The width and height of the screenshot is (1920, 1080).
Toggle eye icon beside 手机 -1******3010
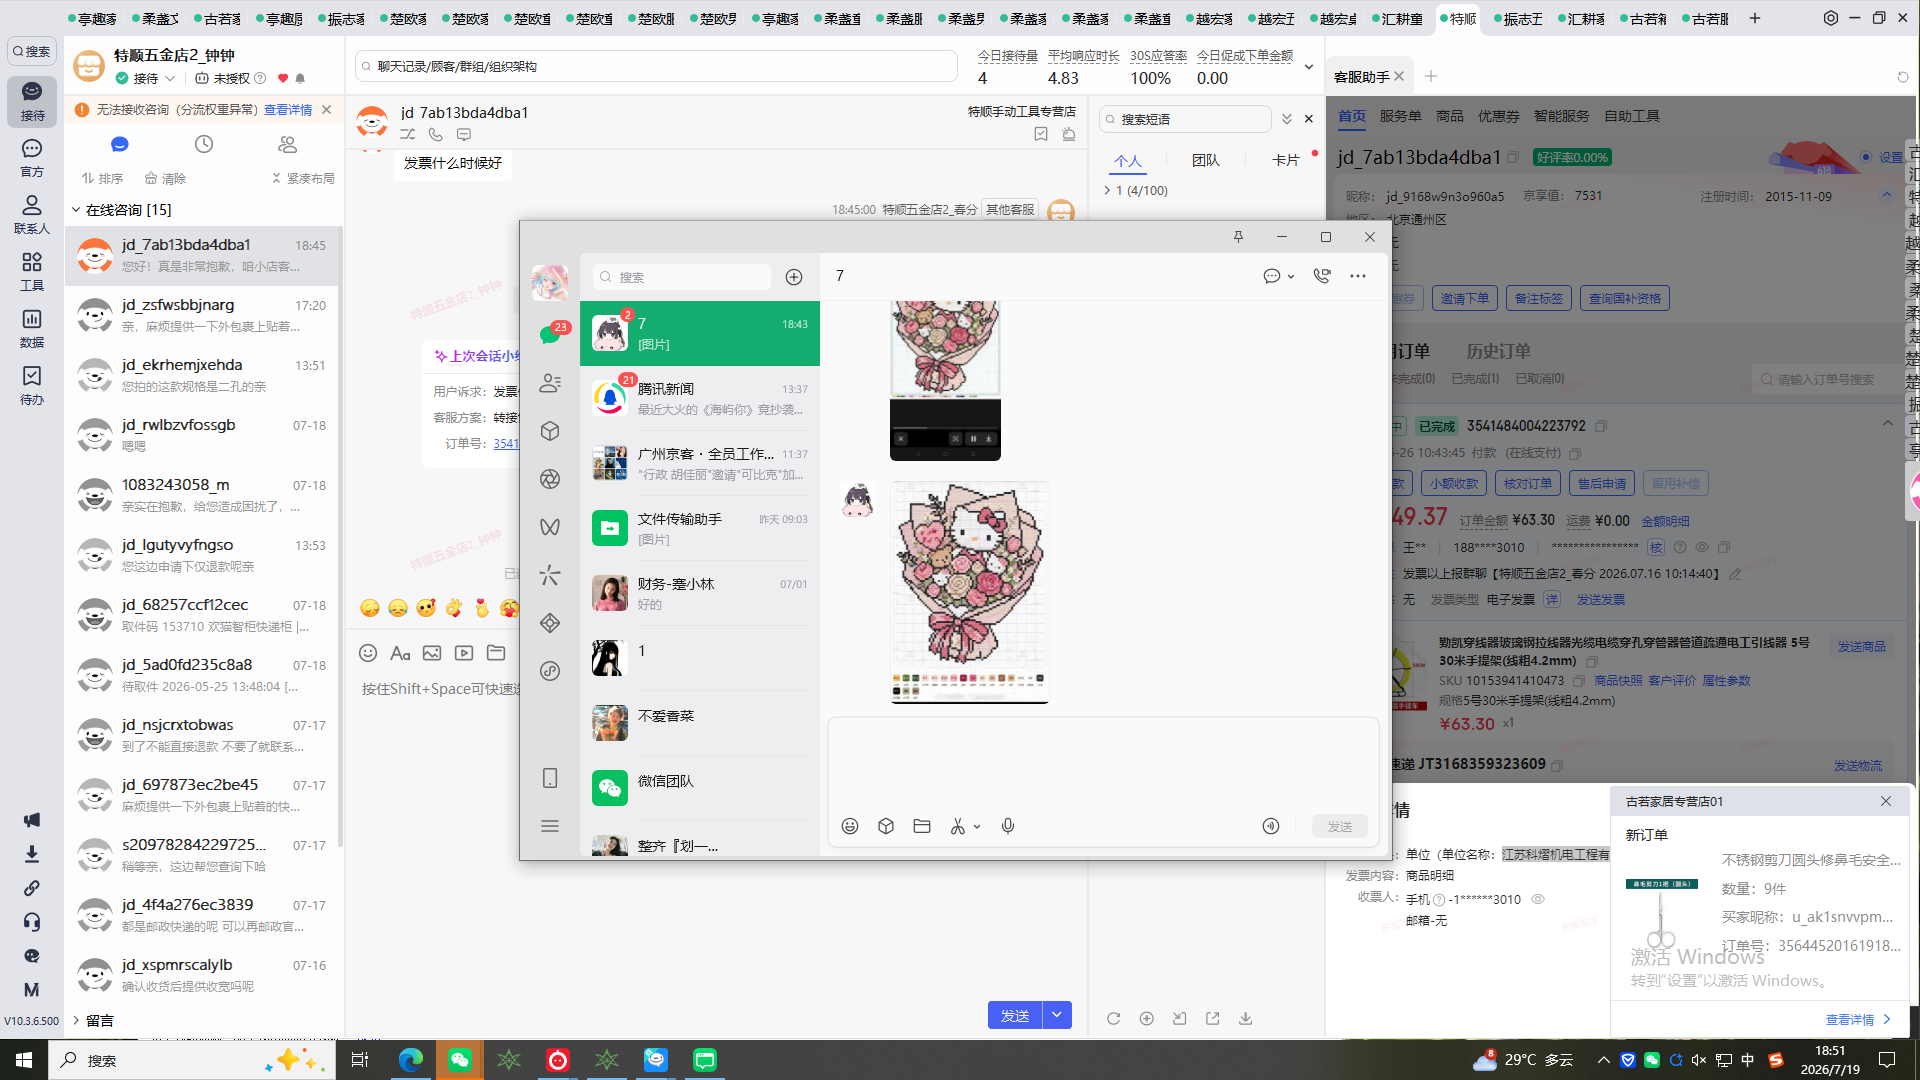(1538, 899)
